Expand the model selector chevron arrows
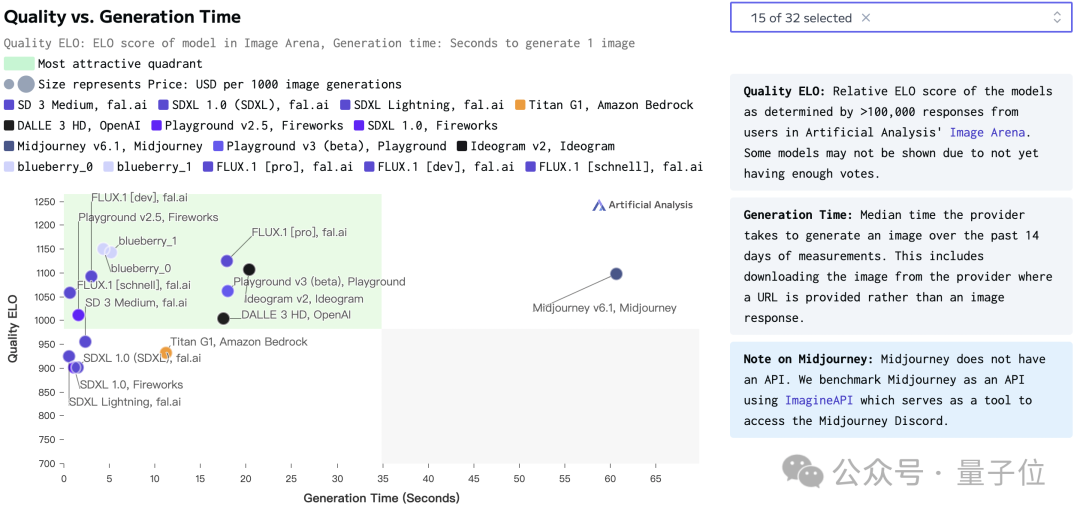This screenshot has height=516, width=1080. coord(1057,18)
